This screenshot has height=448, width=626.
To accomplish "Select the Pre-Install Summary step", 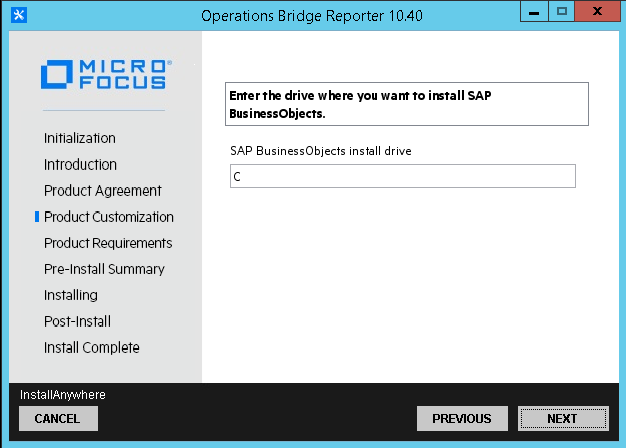I will [104, 269].
